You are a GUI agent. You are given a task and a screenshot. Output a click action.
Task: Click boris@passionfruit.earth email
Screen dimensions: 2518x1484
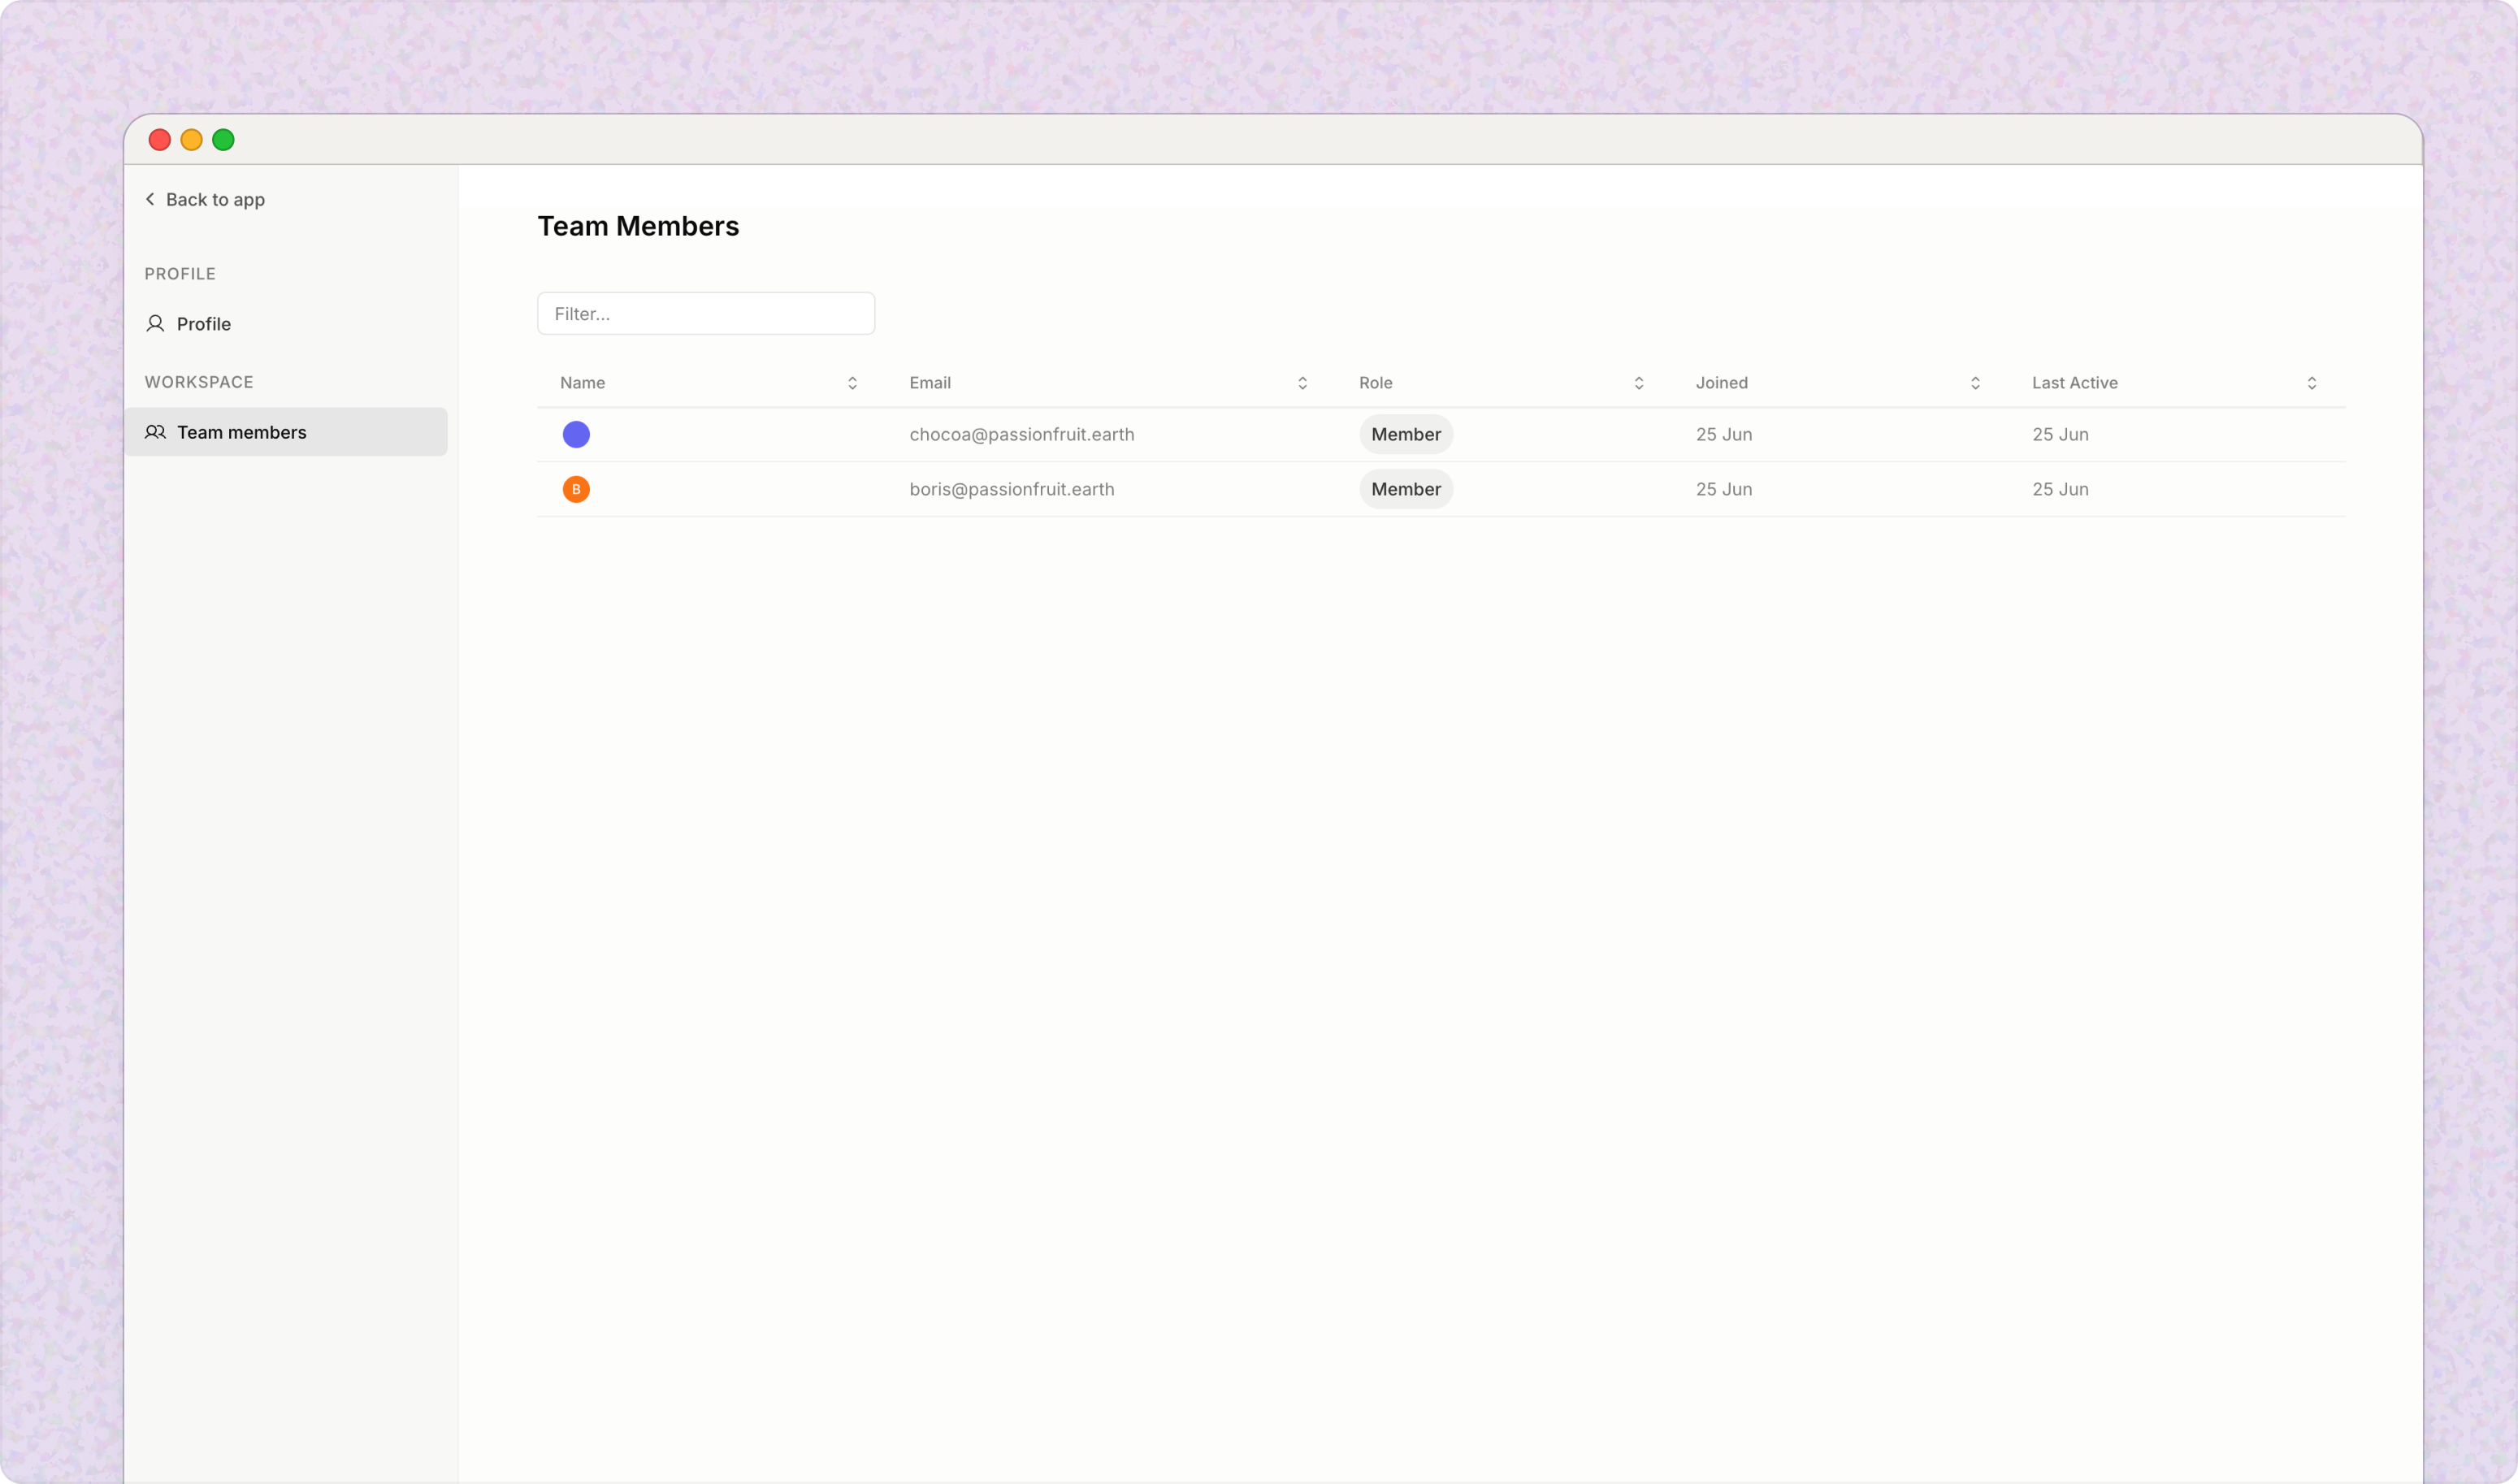point(1011,489)
